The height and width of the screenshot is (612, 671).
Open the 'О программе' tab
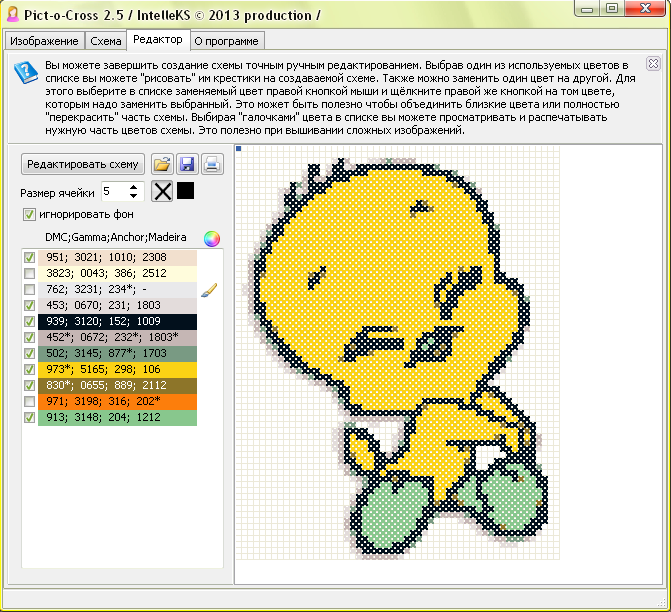[227, 41]
